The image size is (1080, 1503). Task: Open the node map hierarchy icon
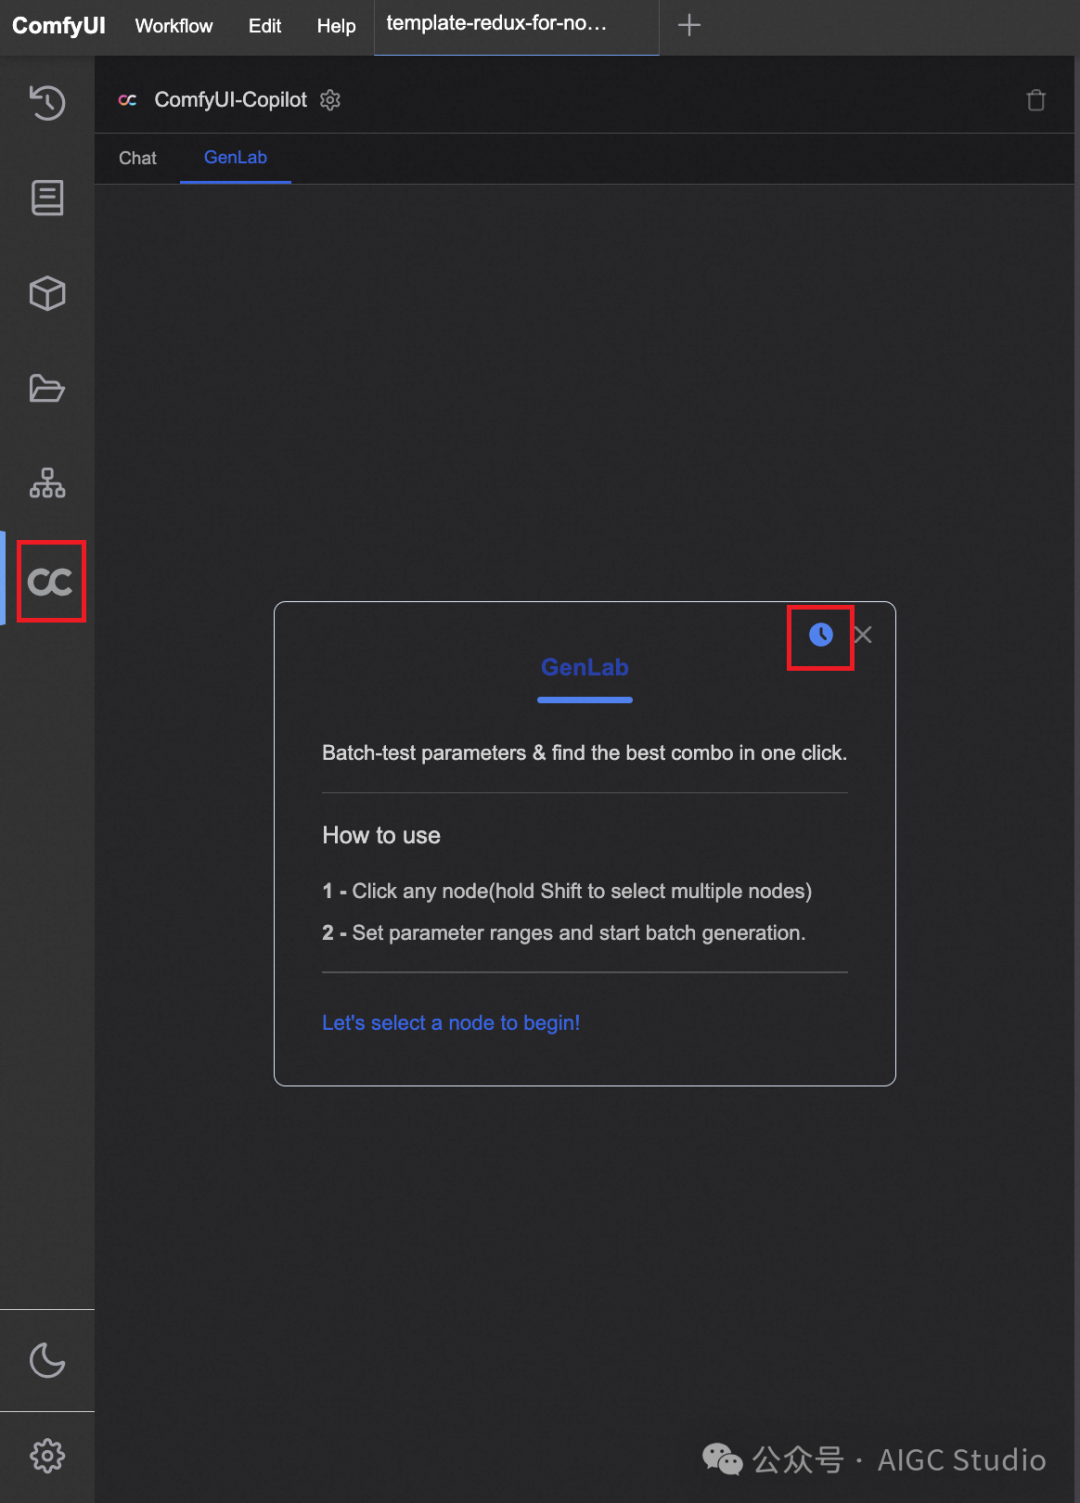47,483
